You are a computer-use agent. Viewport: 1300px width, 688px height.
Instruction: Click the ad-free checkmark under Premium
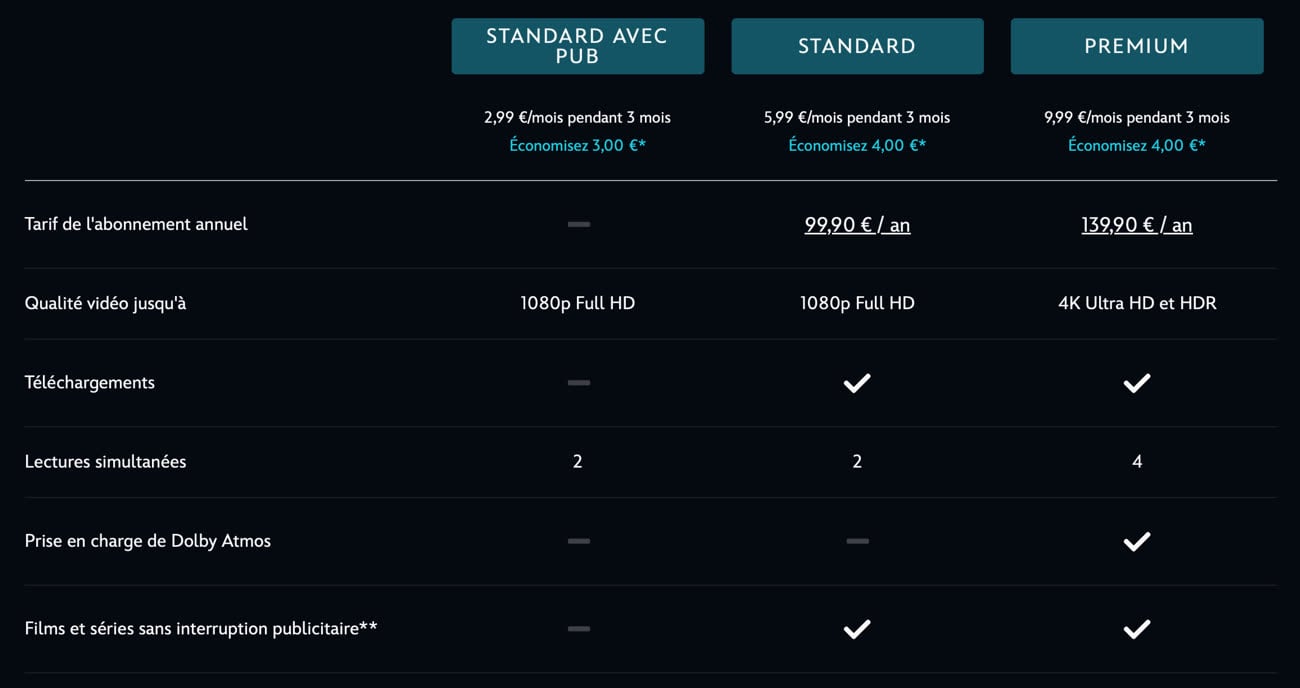click(1137, 629)
